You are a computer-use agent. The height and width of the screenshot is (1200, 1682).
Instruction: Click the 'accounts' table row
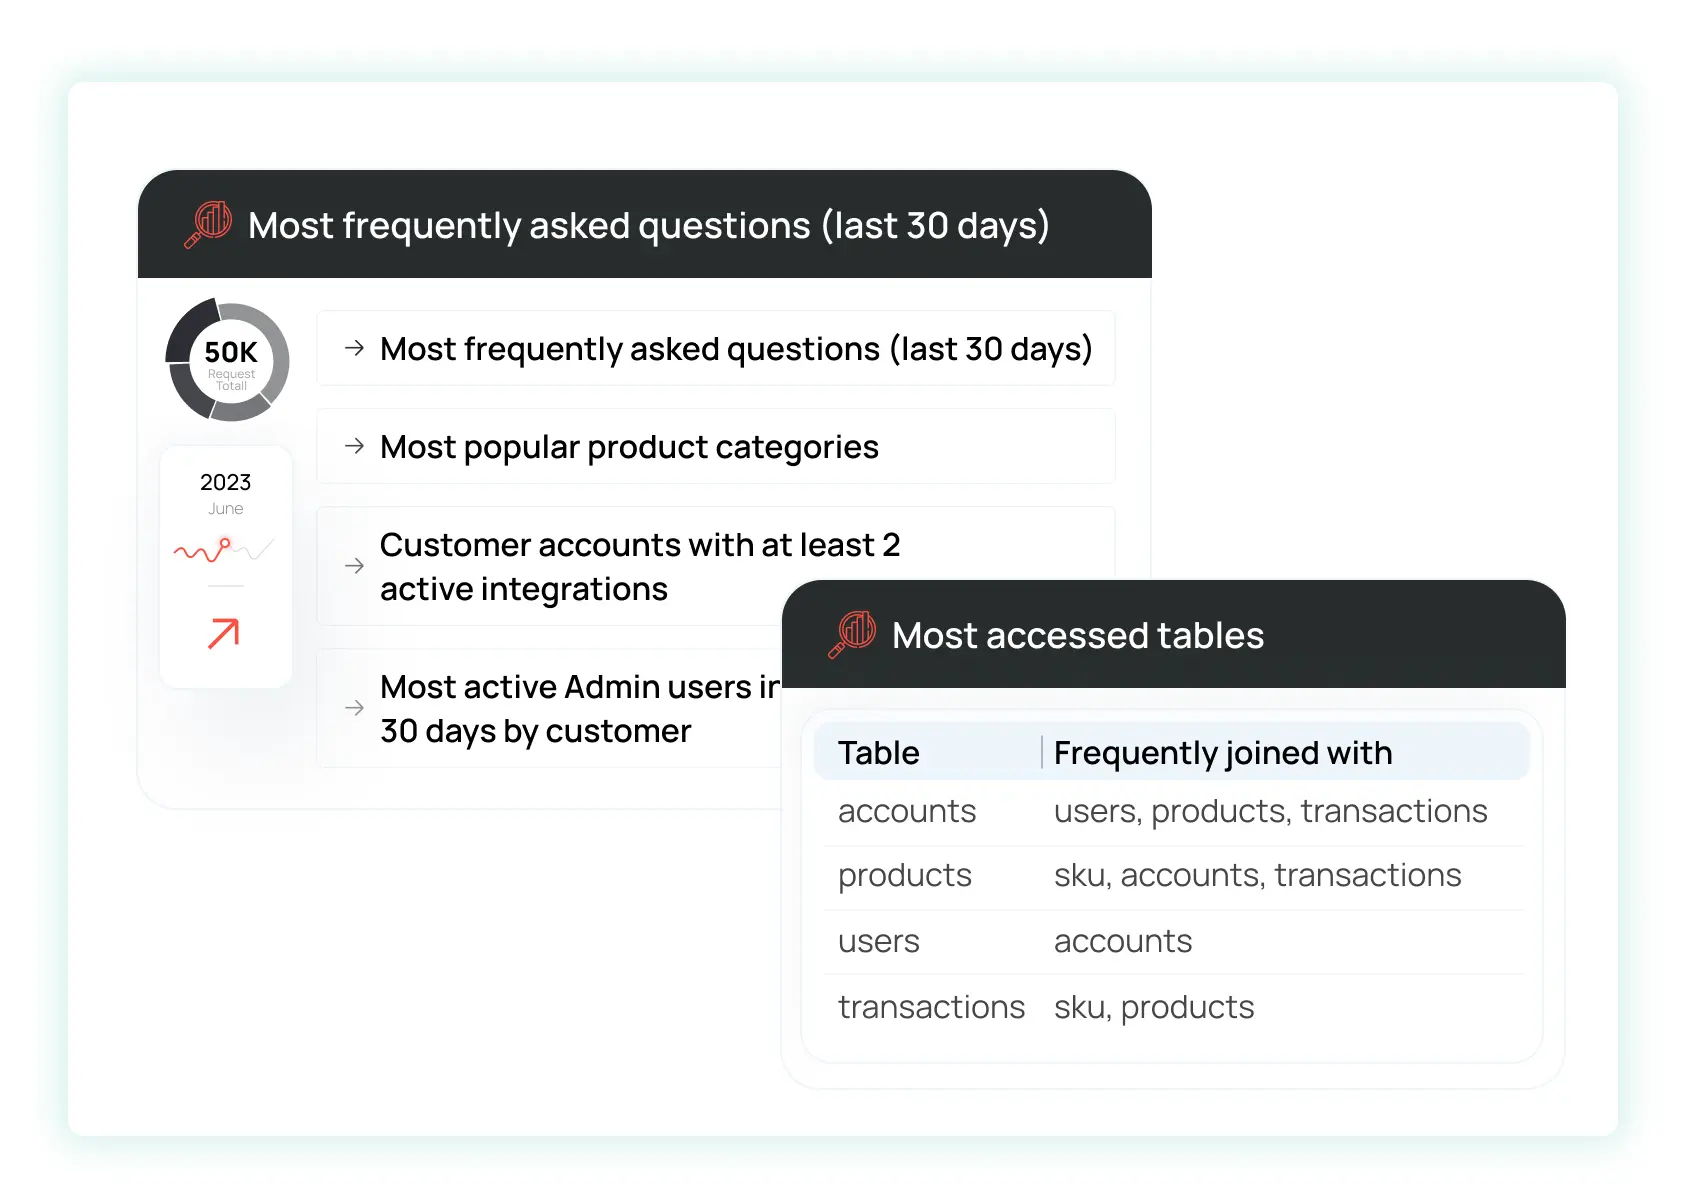tap(1174, 812)
